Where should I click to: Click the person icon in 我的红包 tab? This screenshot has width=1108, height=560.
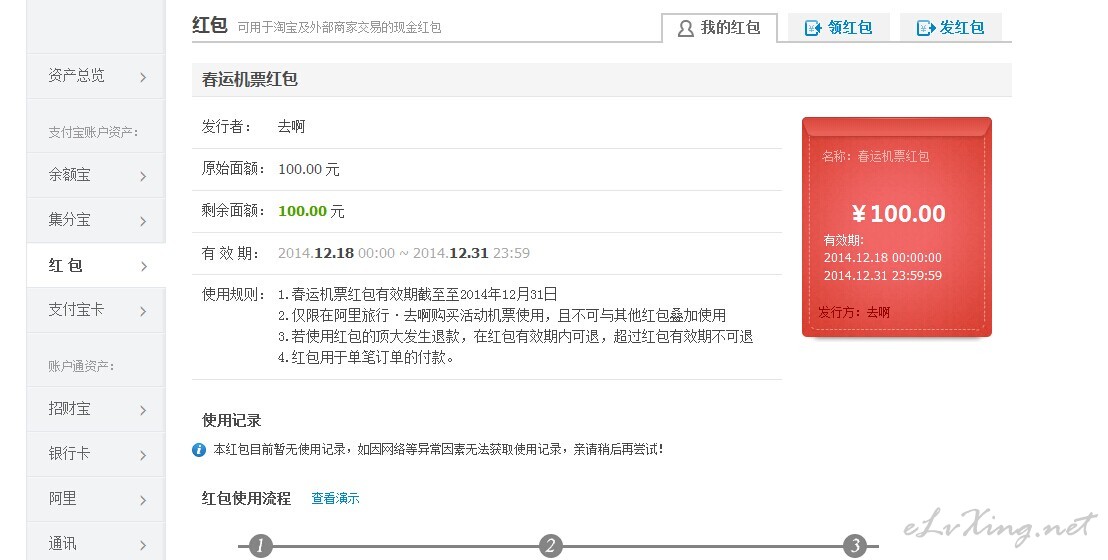(x=685, y=29)
